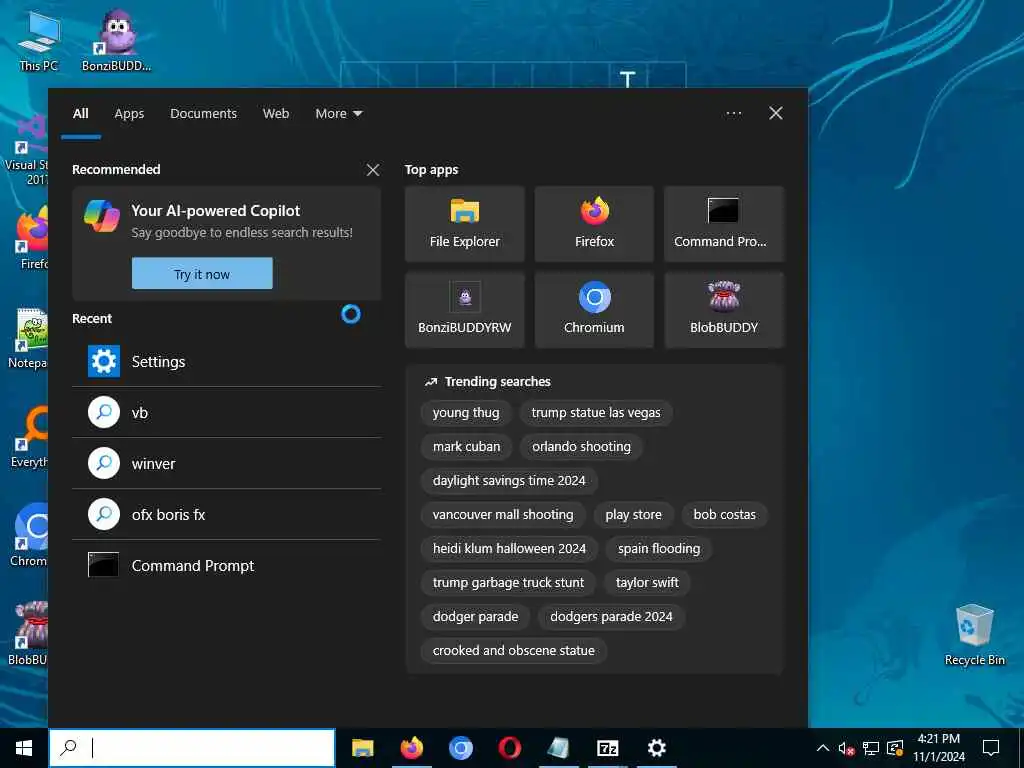
Task: Dismiss the Recommended section
Action: point(373,170)
